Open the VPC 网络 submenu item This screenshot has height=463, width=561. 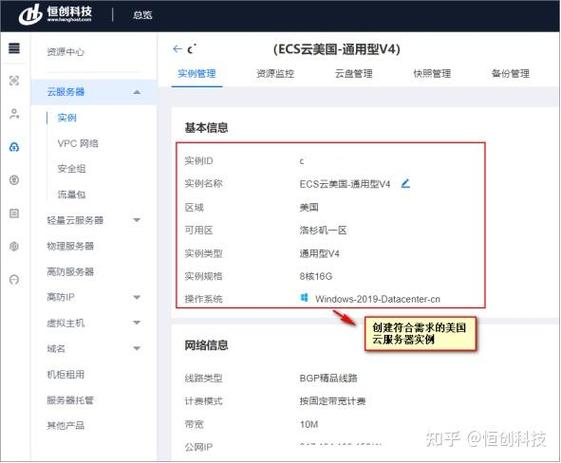[78, 143]
